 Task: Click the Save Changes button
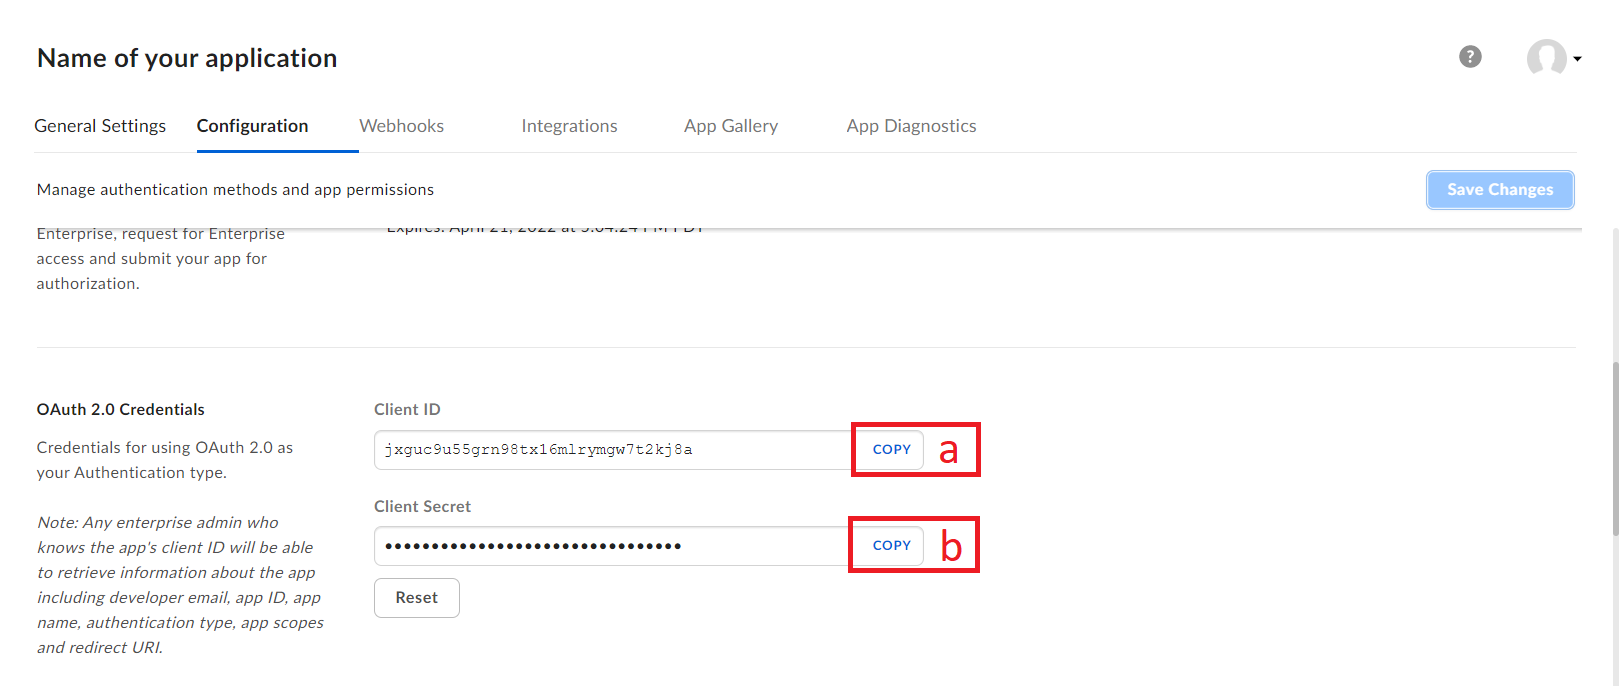pos(1499,190)
